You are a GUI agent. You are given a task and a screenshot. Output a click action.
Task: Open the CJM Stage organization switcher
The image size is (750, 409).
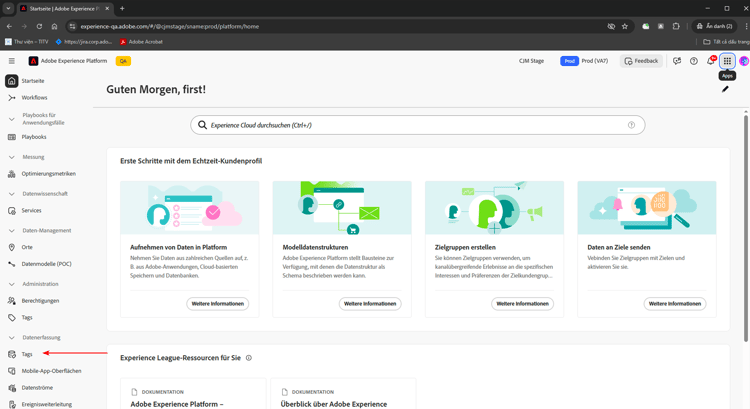[x=531, y=61]
